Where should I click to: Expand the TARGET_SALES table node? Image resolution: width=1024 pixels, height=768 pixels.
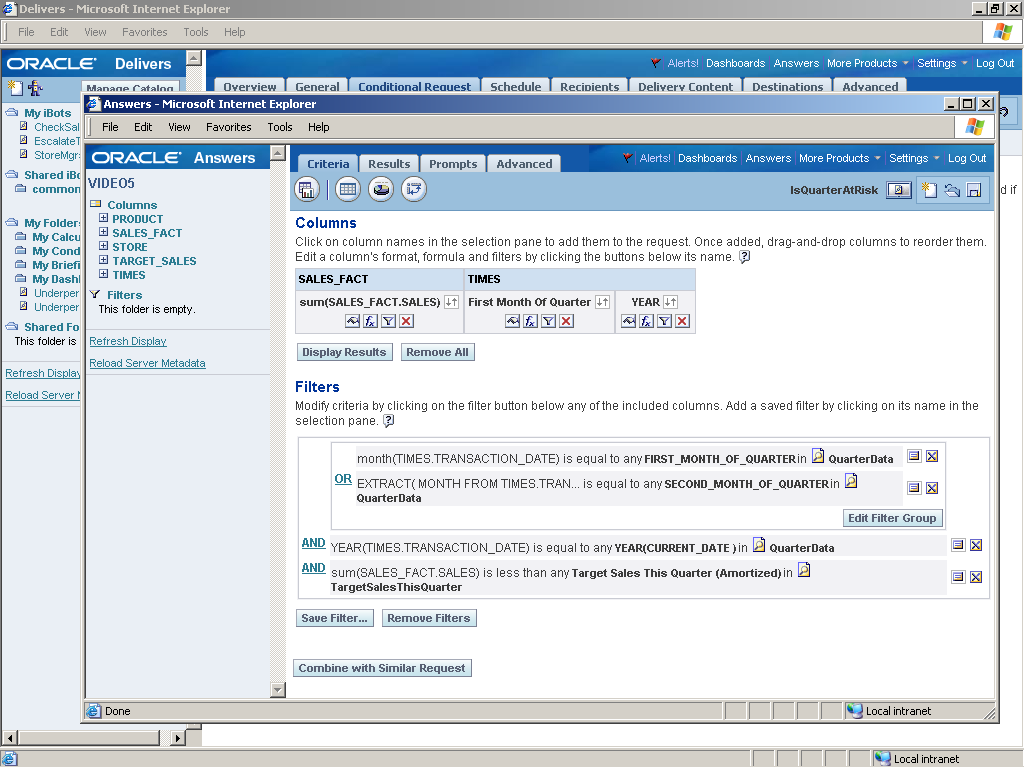click(x=103, y=260)
